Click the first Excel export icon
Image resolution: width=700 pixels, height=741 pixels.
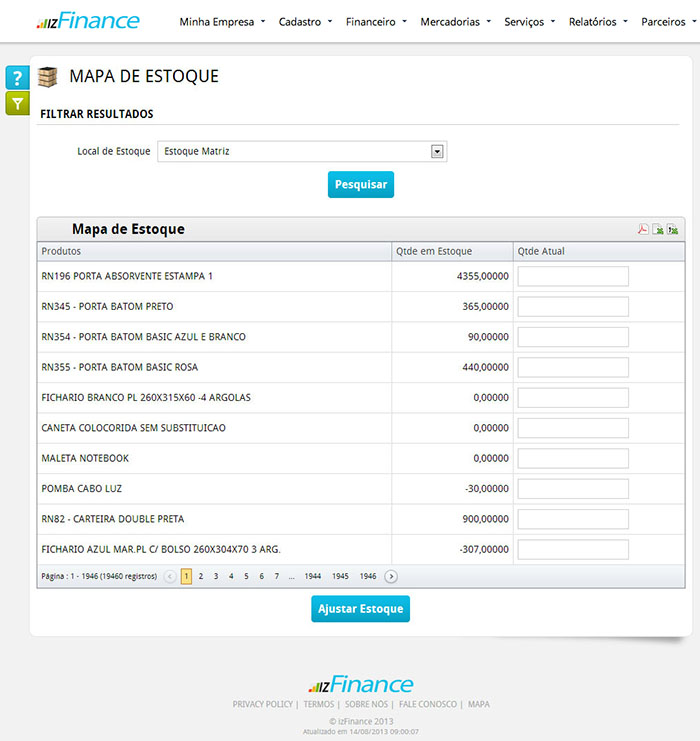658,229
